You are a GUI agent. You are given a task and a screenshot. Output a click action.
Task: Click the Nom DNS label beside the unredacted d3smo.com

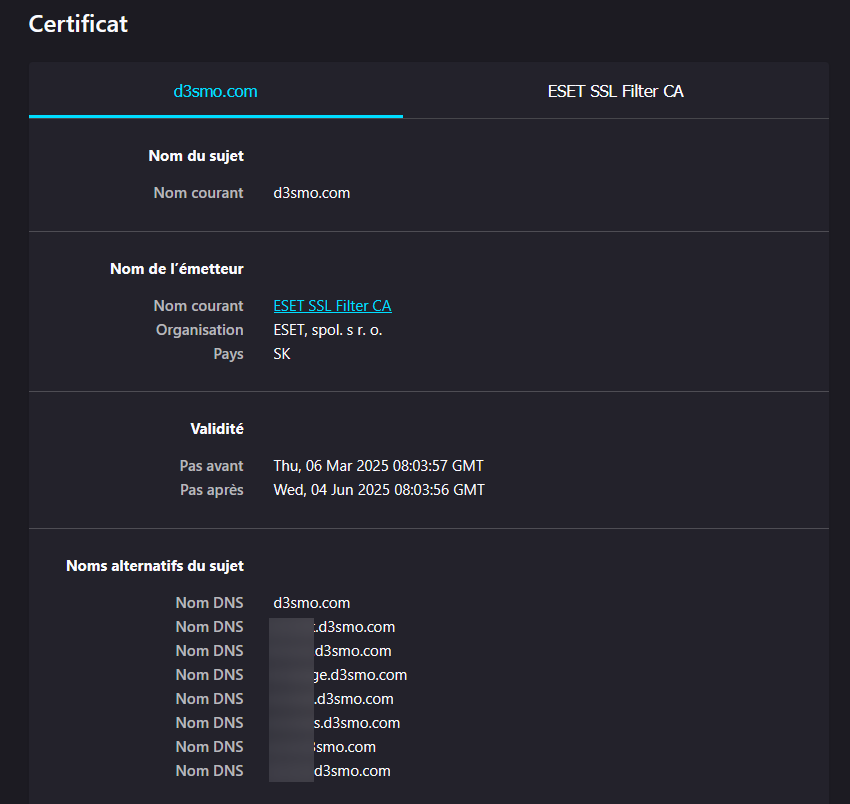209,603
